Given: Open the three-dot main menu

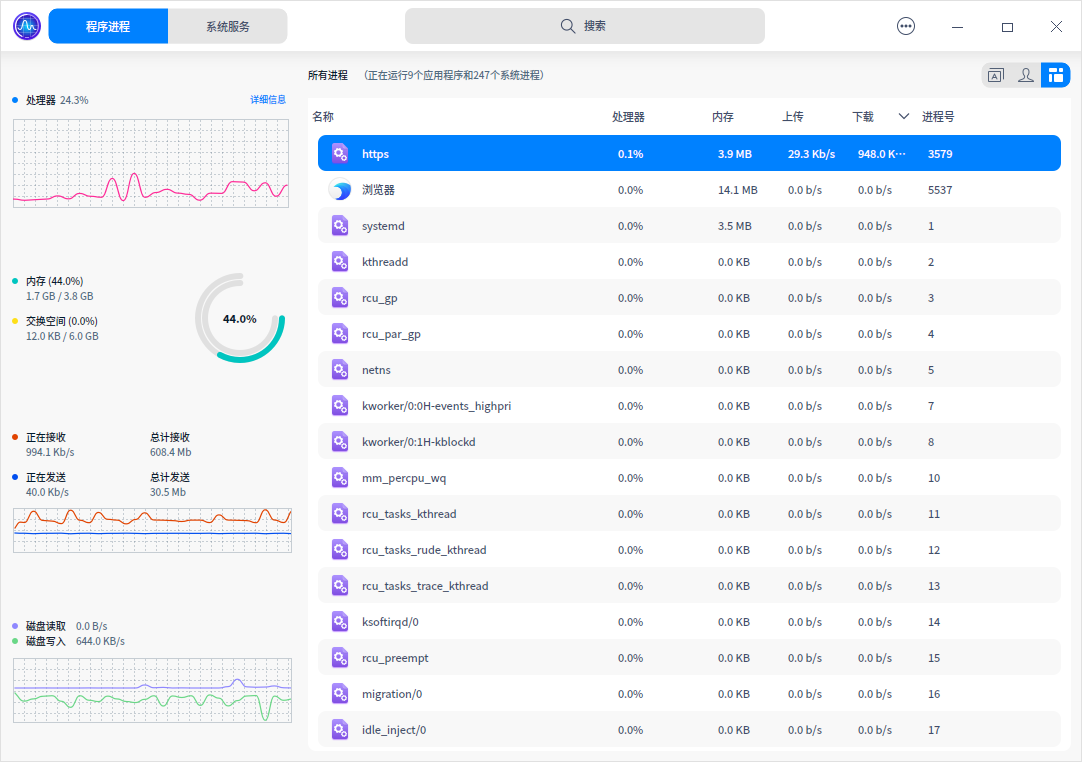Looking at the screenshot, I should (x=906, y=27).
